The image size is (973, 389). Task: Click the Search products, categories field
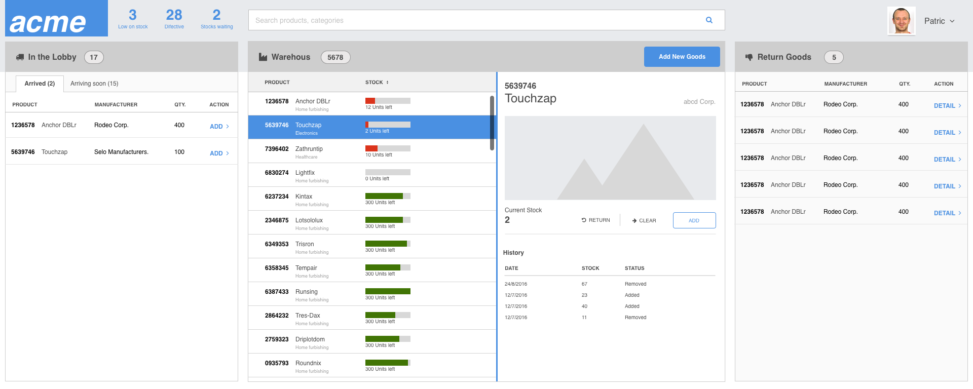pos(486,20)
